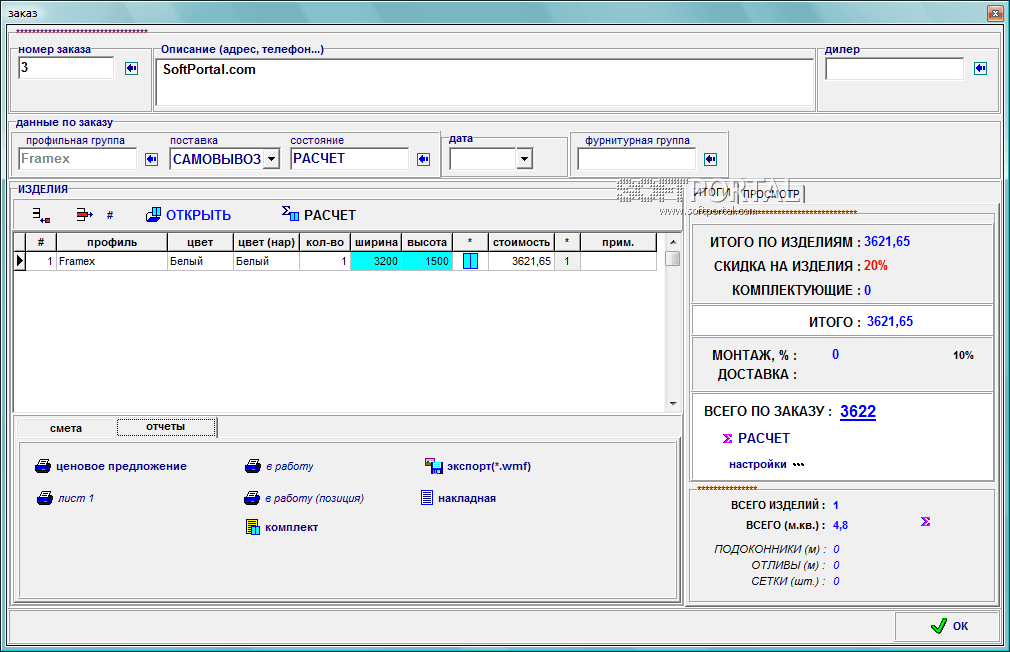Click the pink sigma icon beside РАСЧЕТ total

pyautogui.click(x=727, y=438)
